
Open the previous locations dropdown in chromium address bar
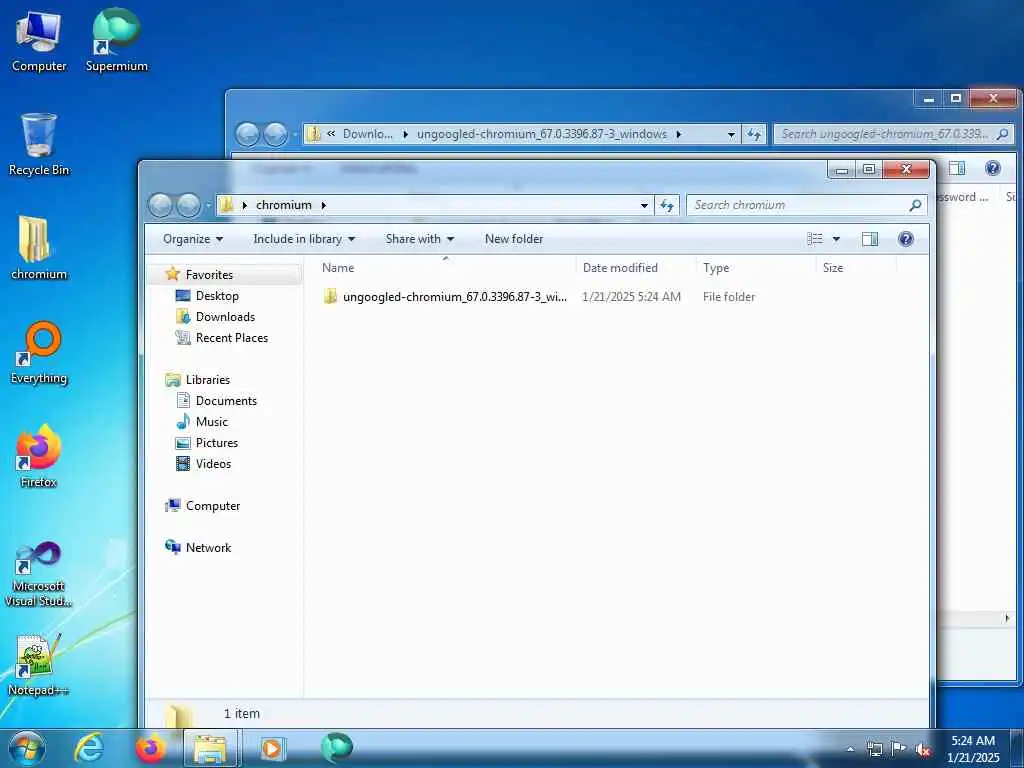[x=644, y=205]
